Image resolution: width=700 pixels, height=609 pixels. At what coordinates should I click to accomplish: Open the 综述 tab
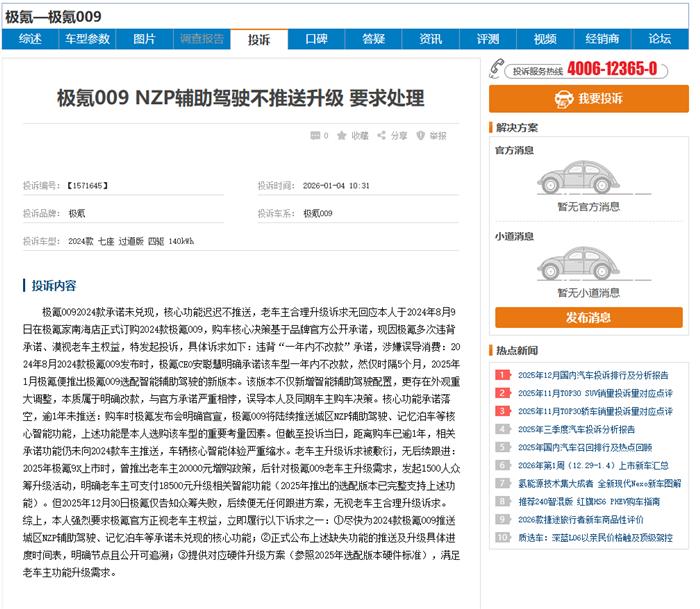pos(30,39)
